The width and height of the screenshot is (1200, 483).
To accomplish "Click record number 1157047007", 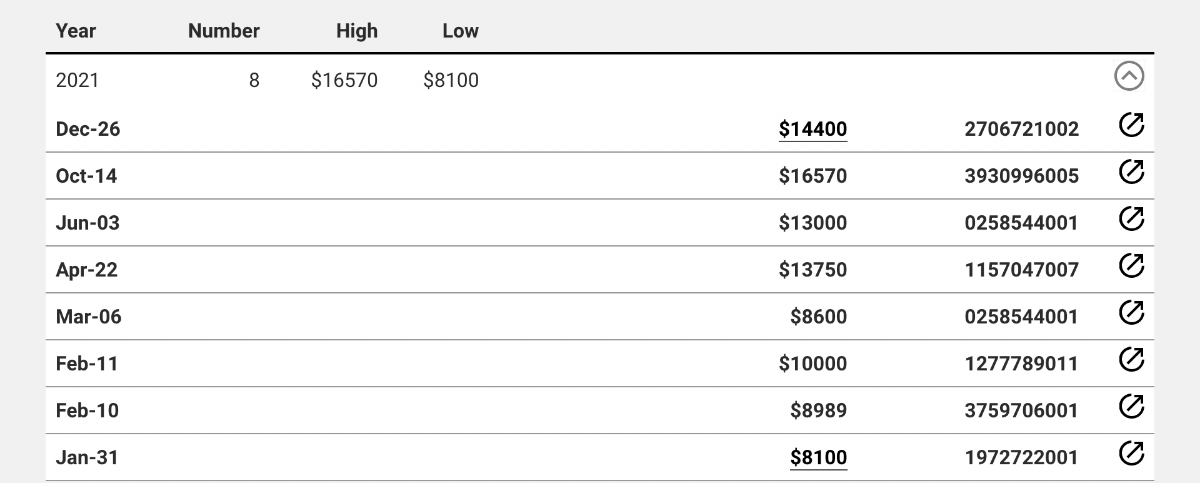I will pyautogui.click(x=1022, y=270).
